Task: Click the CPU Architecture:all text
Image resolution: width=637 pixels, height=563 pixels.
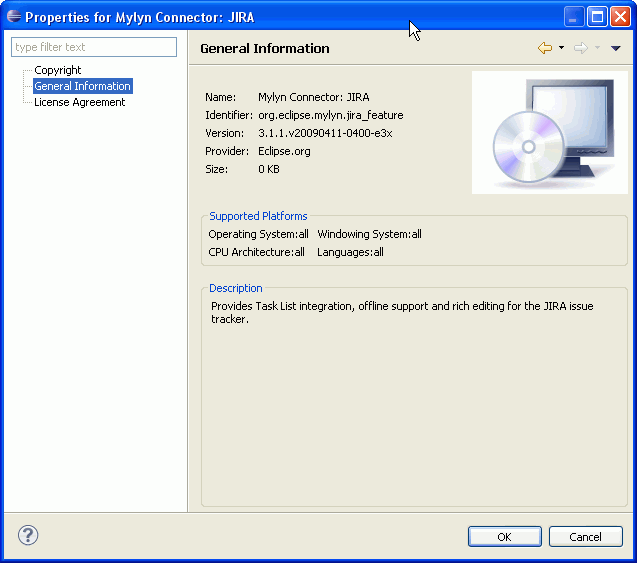Action: point(256,252)
